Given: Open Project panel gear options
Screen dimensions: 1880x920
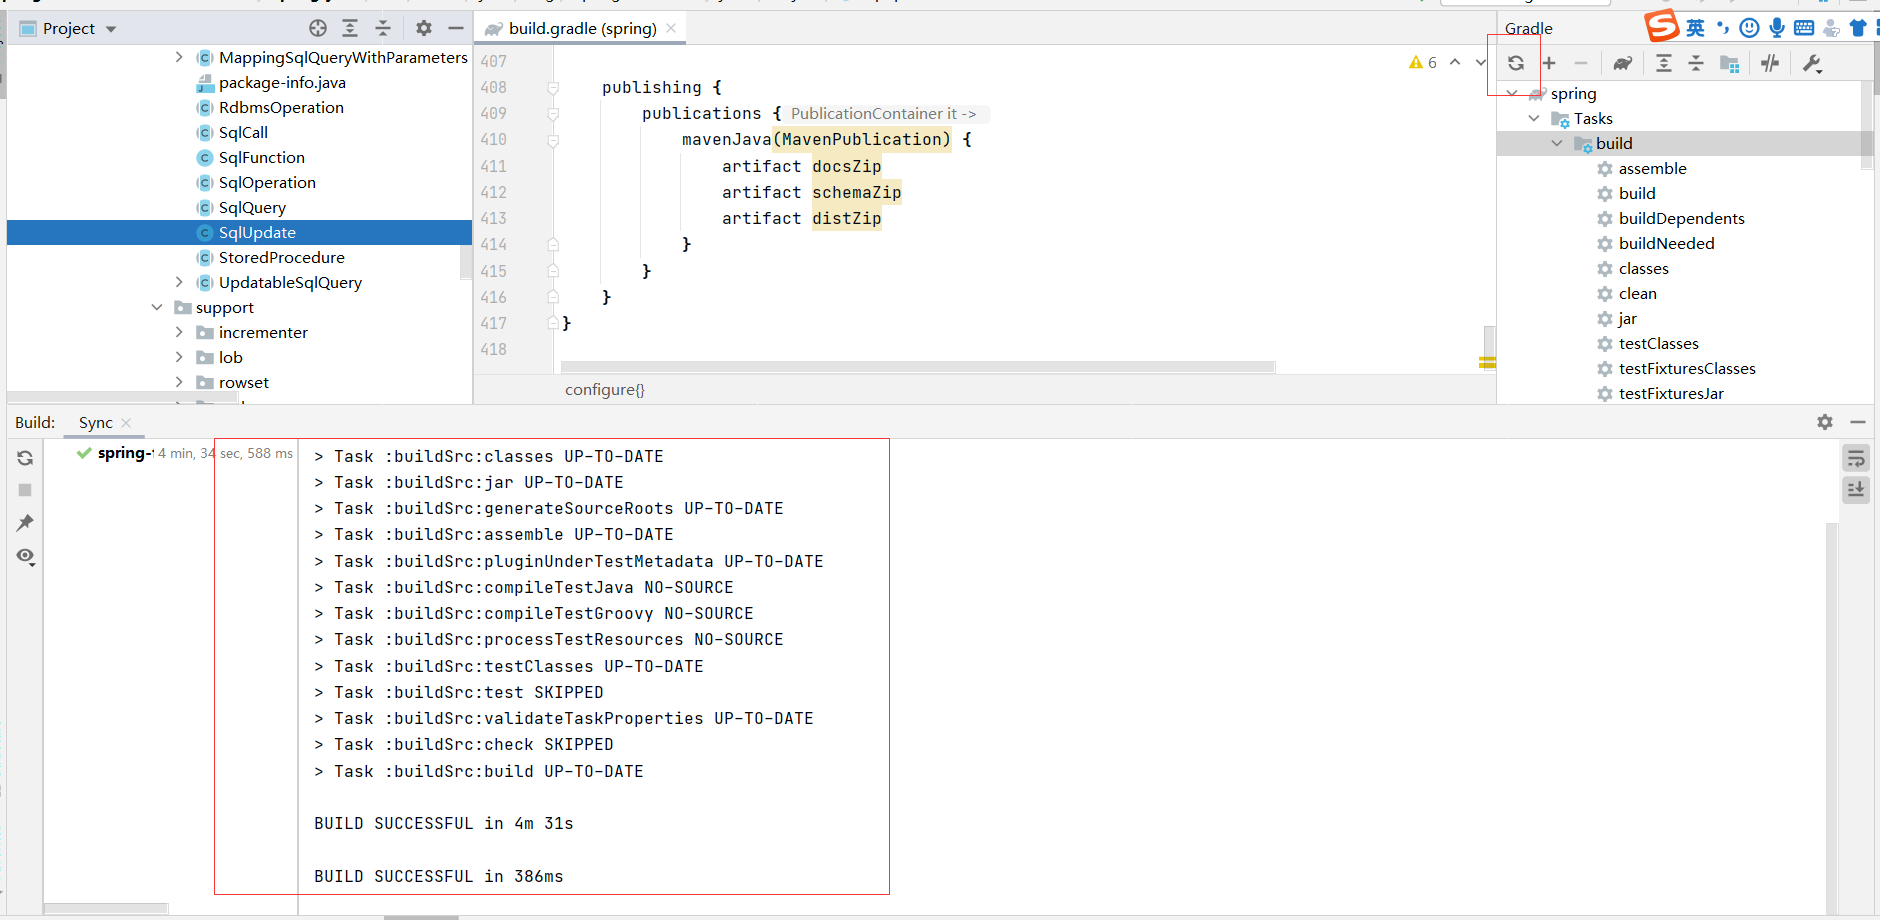Looking at the screenshot, I should [x=424, y=28].
